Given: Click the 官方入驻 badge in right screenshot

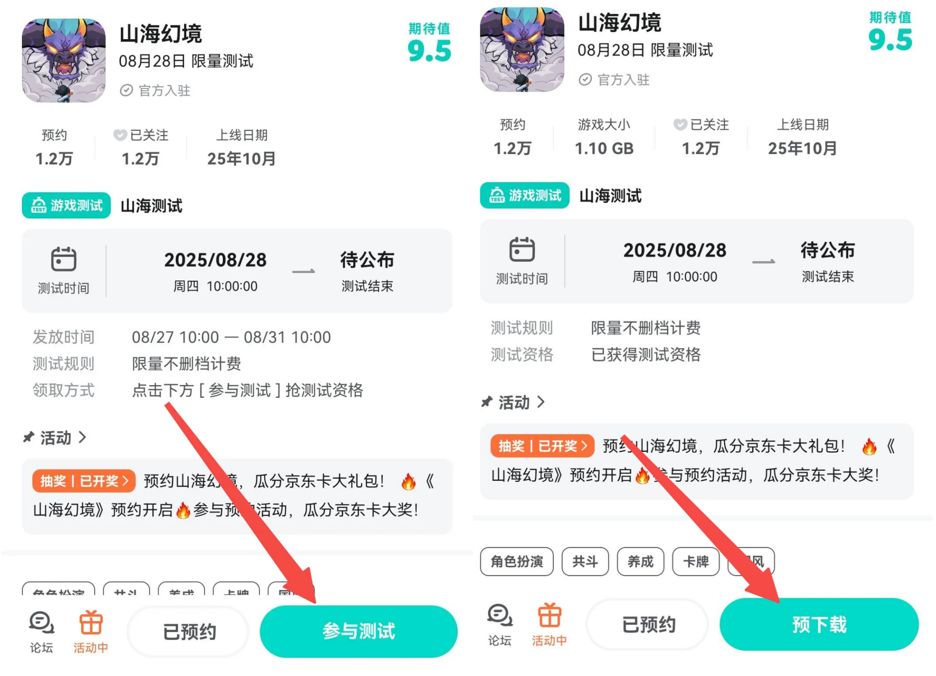Looking at the screenshot, I should tap(614, 79).
